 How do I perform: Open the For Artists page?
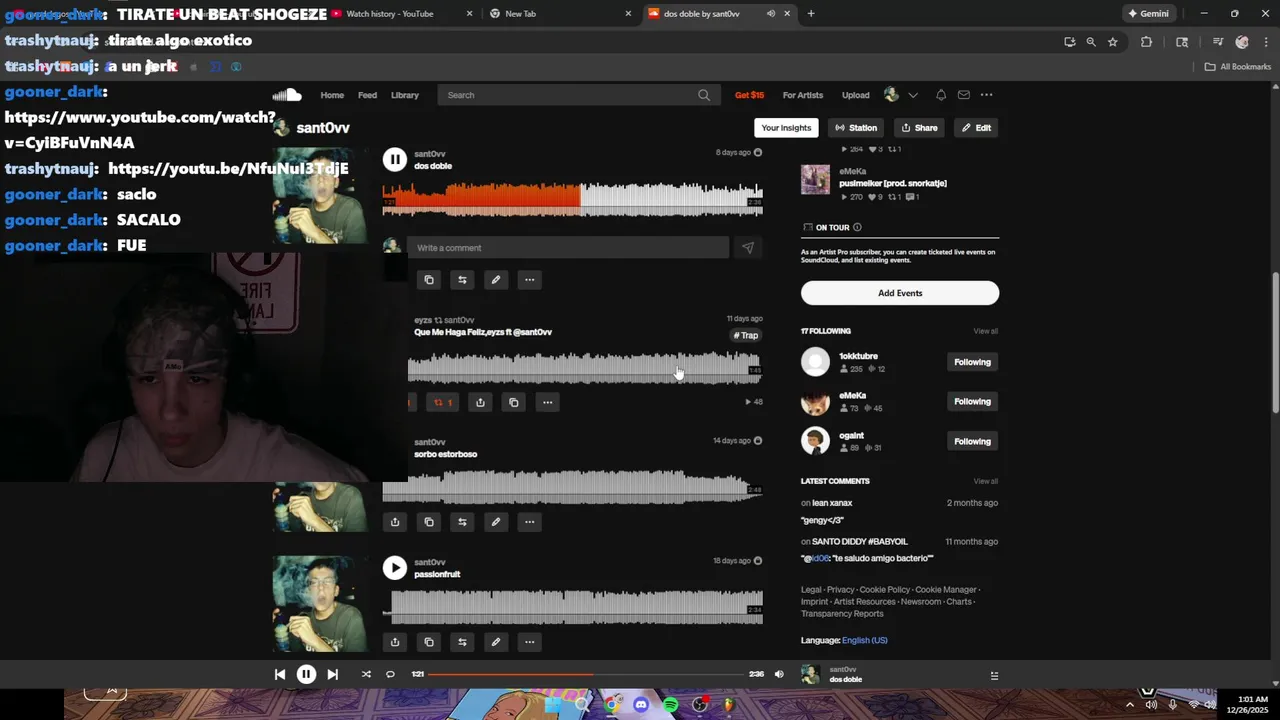(803, 95)
